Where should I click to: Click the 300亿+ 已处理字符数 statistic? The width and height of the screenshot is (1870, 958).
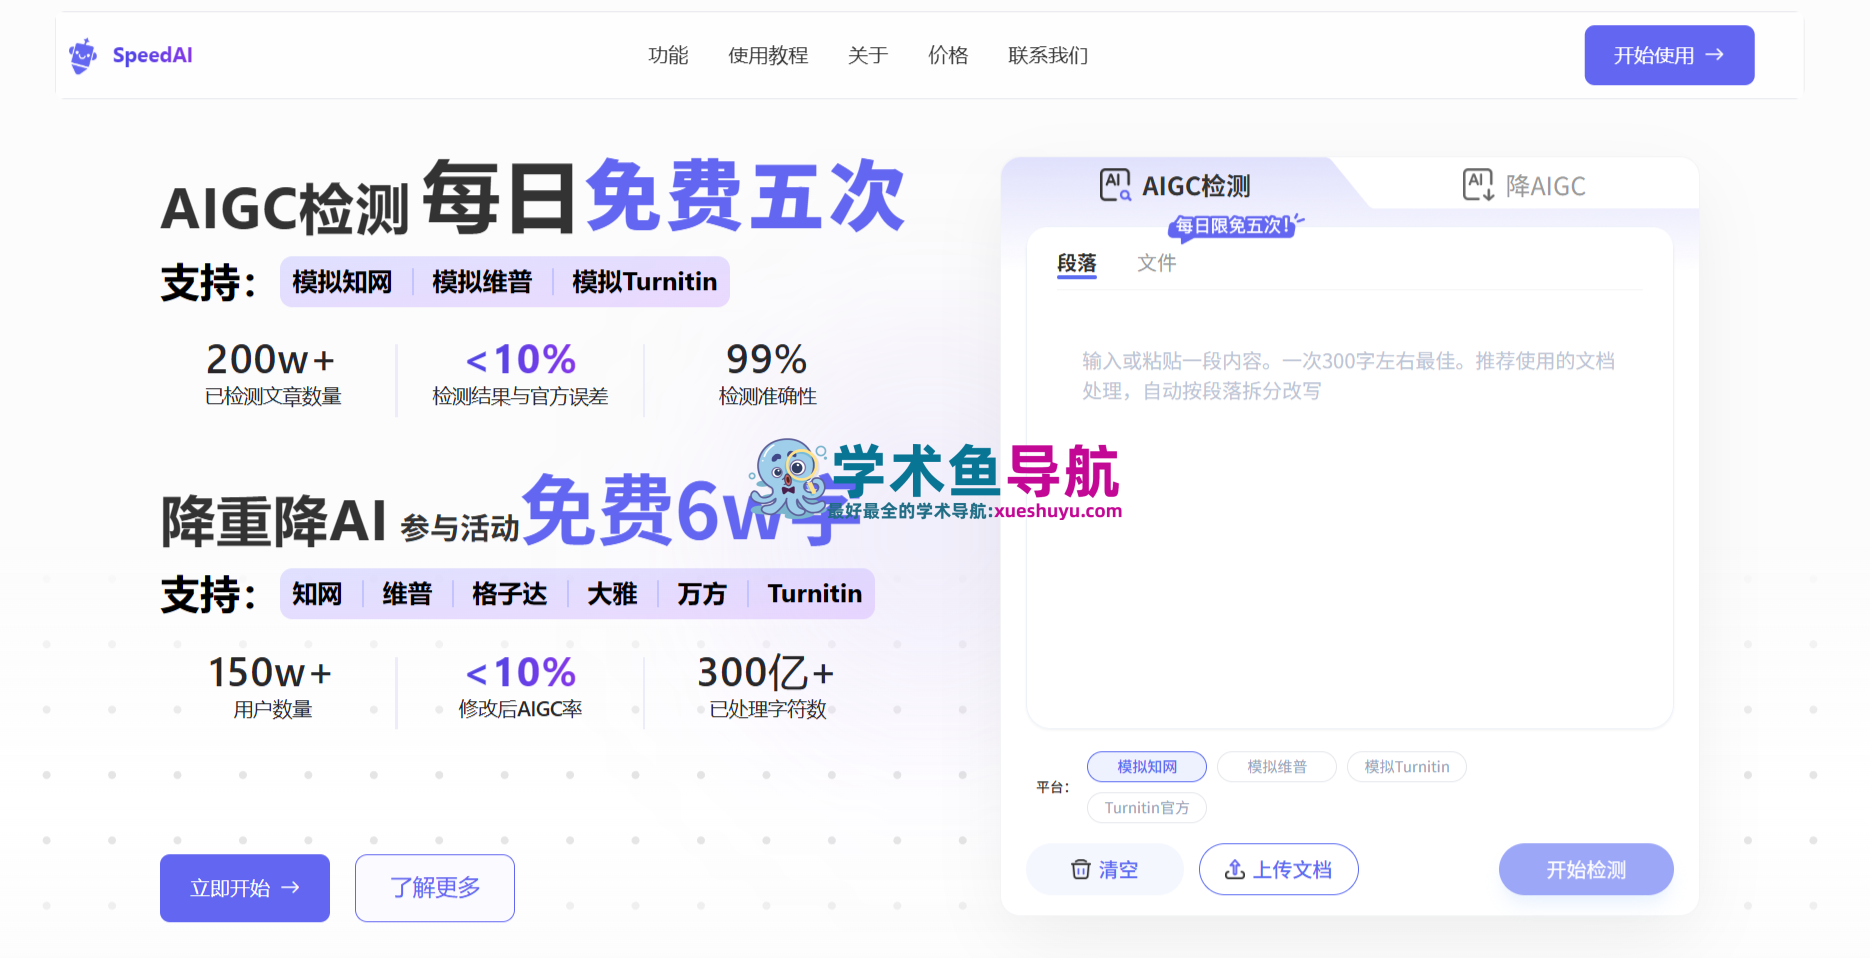pyautogui.click(x=767, y=687)
